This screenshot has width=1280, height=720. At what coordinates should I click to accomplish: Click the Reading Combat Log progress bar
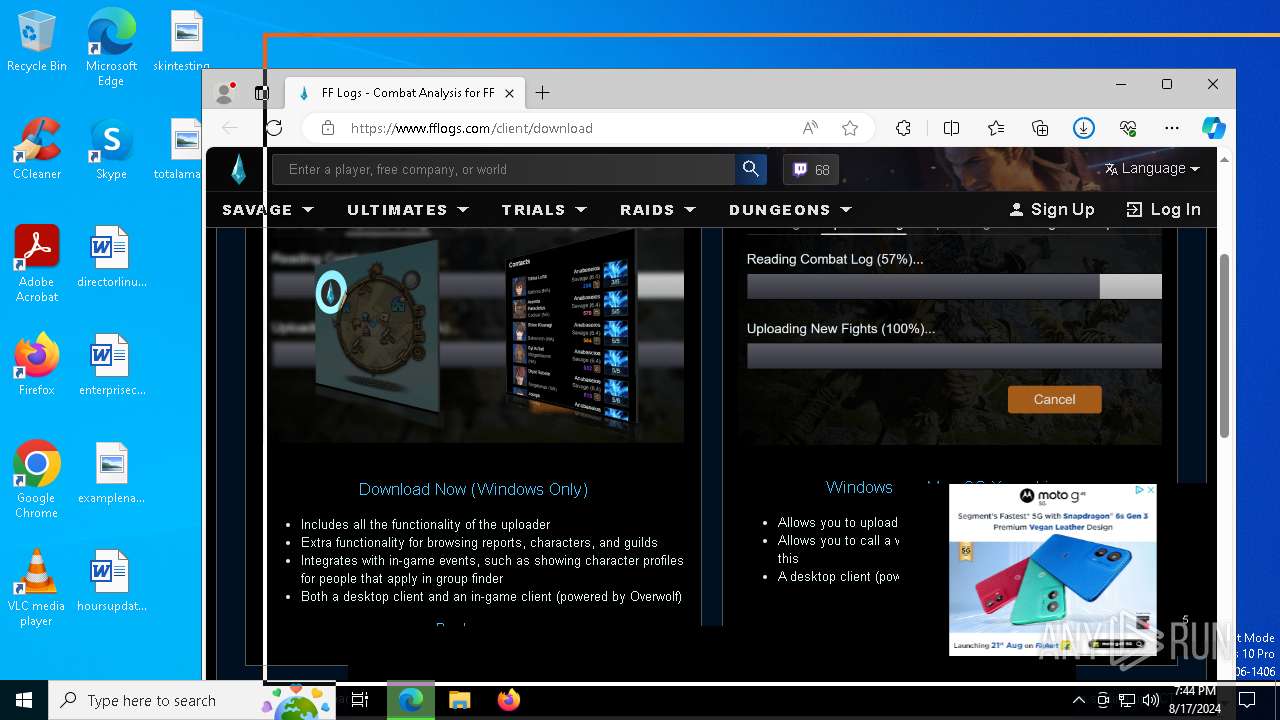(954, 286)
